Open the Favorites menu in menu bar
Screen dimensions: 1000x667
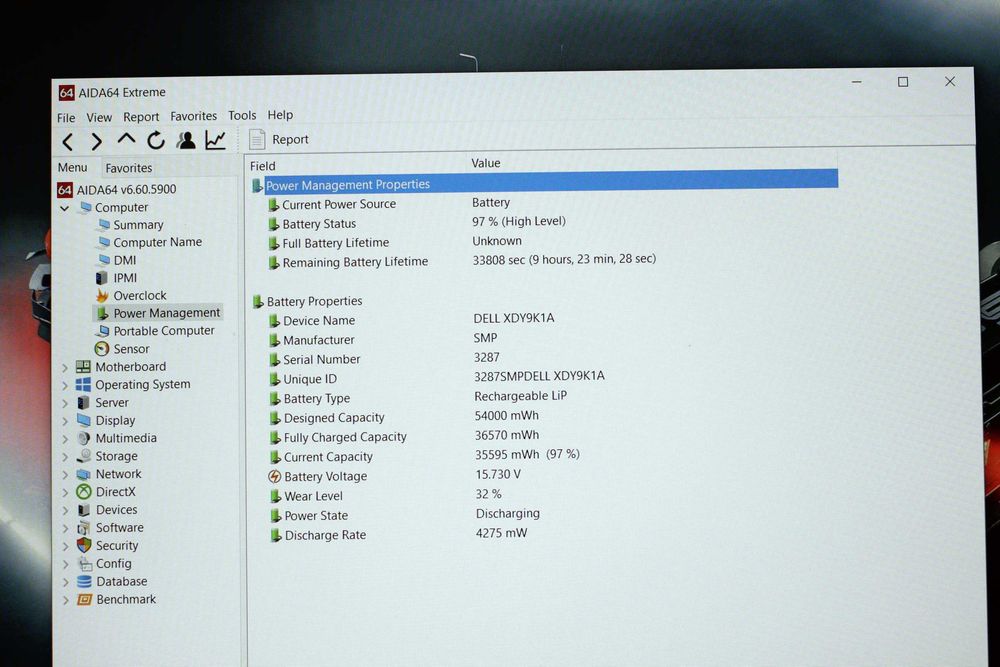pos(193,116)
